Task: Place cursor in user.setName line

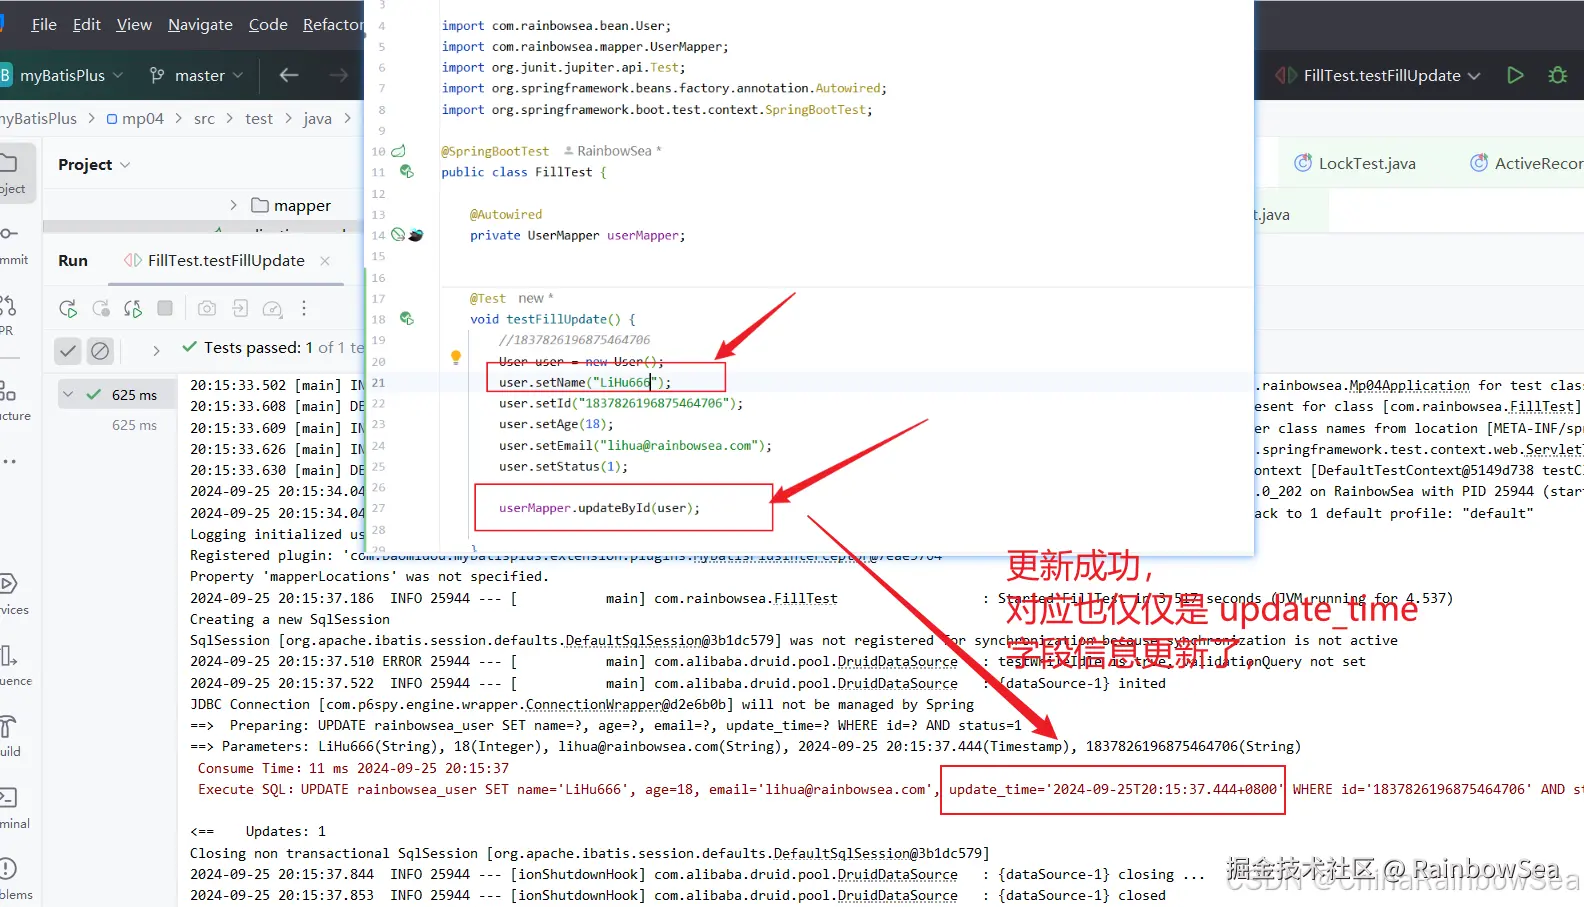Action: coord(585,382)
